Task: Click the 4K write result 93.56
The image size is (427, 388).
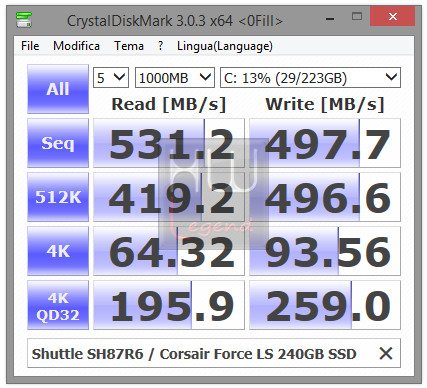Action: [x=325, y=251]
